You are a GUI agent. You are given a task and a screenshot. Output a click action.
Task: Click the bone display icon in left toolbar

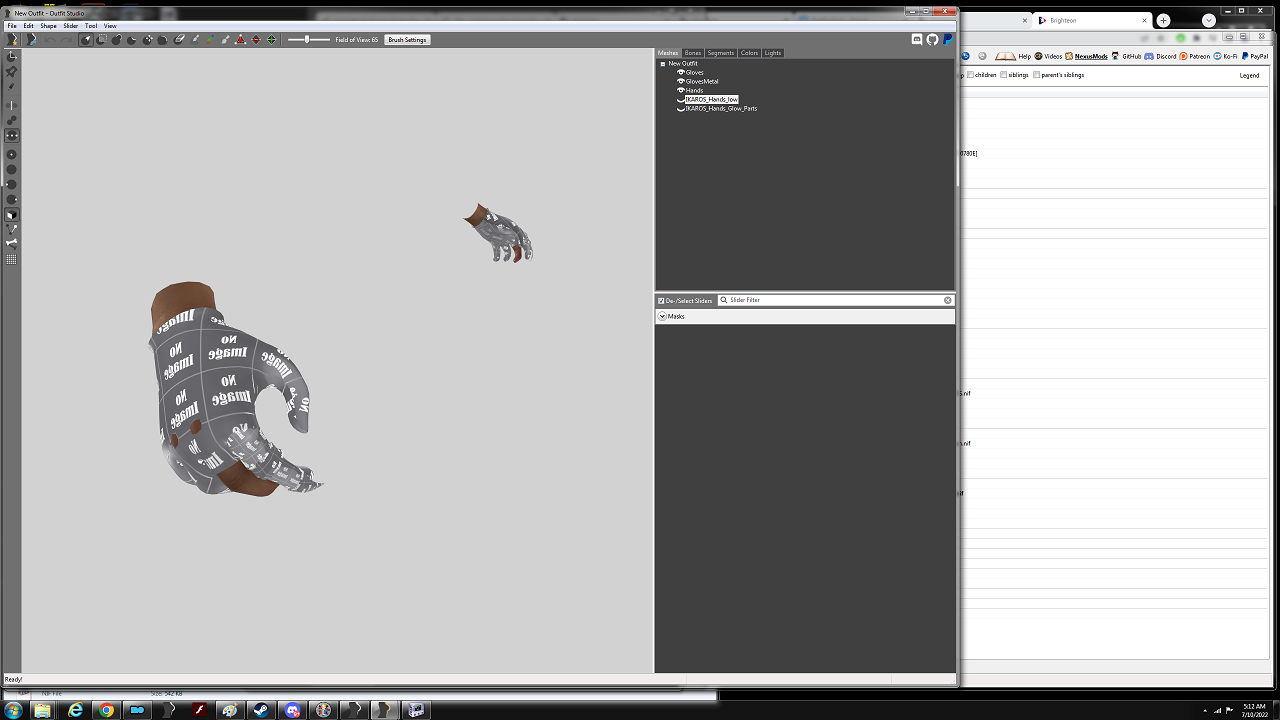point(12,243)
